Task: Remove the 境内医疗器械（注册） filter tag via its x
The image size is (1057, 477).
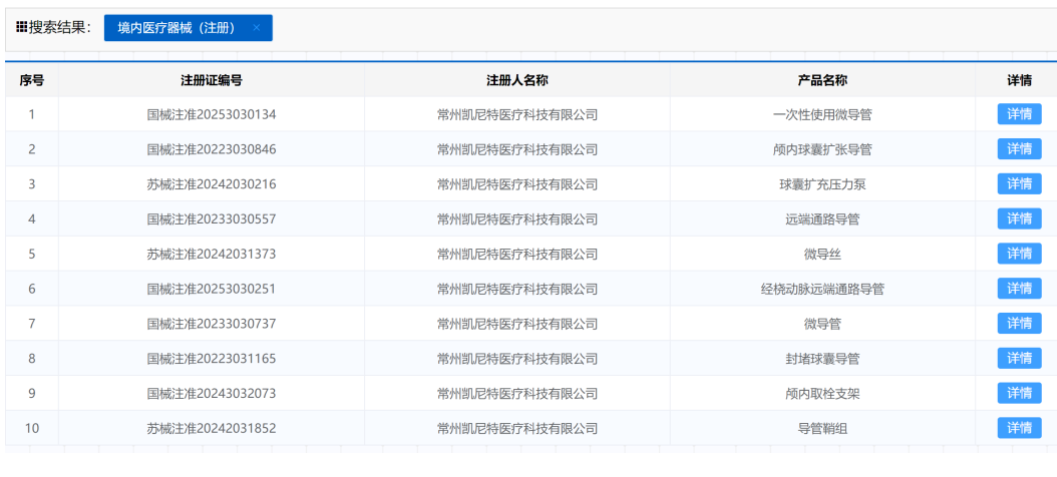Action: pyautogui.click(x=256, y=28)
